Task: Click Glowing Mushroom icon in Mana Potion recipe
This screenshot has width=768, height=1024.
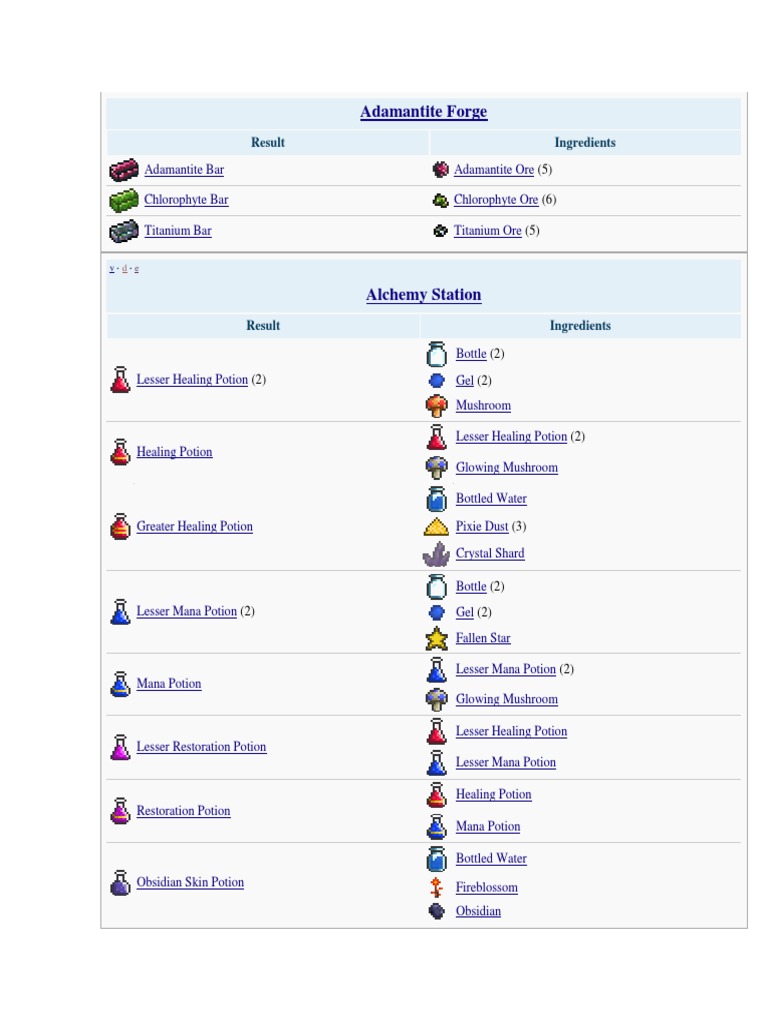Action: (x=436, y=699)
